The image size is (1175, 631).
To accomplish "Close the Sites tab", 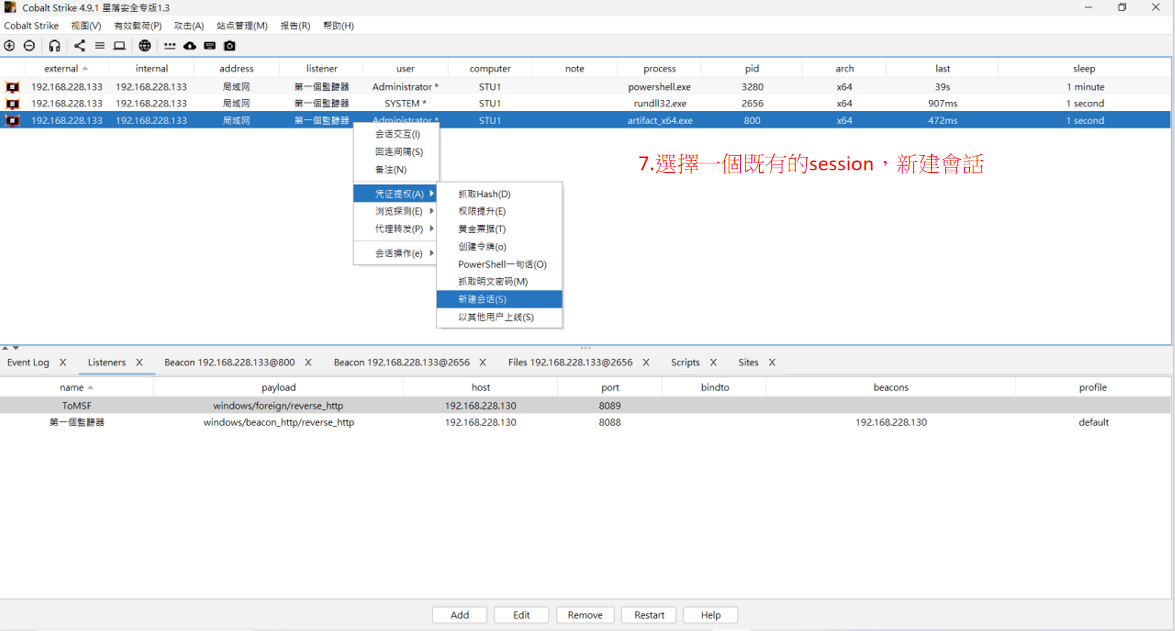I will (772, 363).
